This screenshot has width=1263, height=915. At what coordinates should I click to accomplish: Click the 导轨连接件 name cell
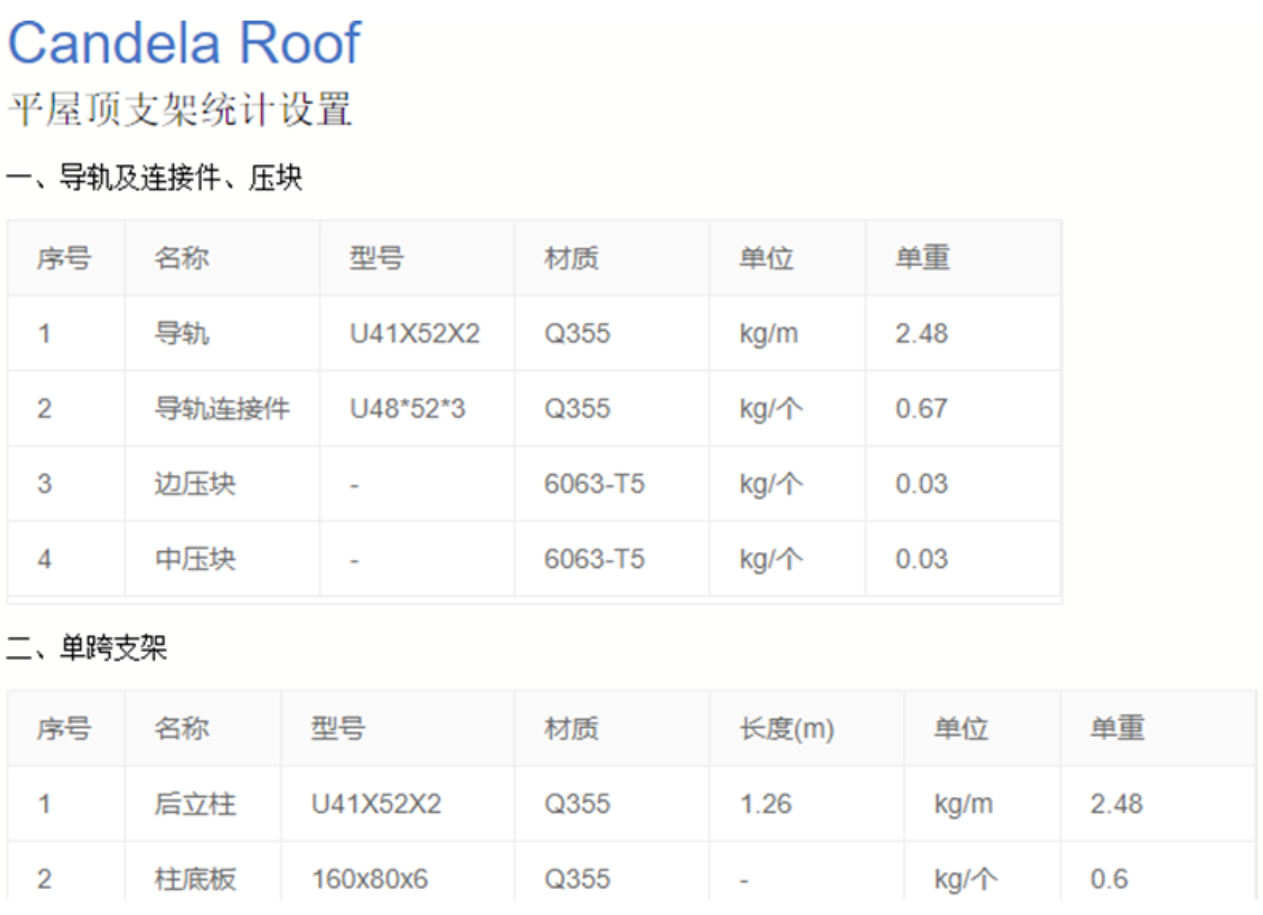click(222, 409)
